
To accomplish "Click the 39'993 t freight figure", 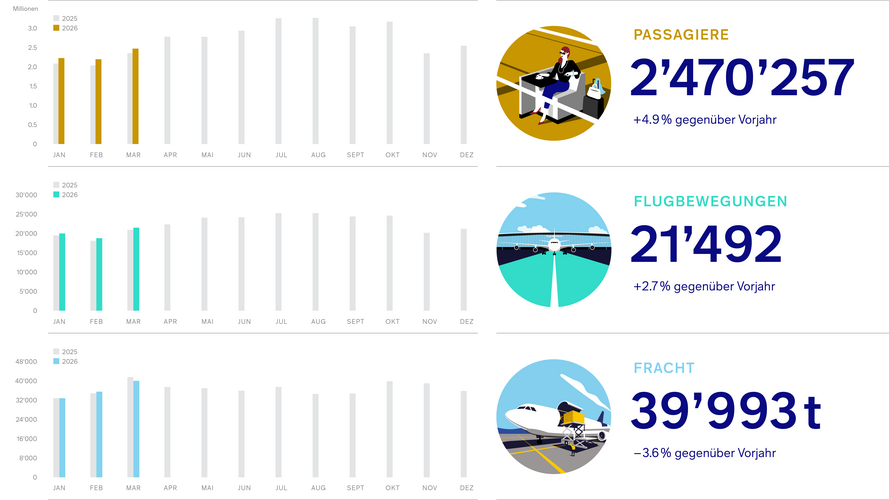I will tap(726, 412).
